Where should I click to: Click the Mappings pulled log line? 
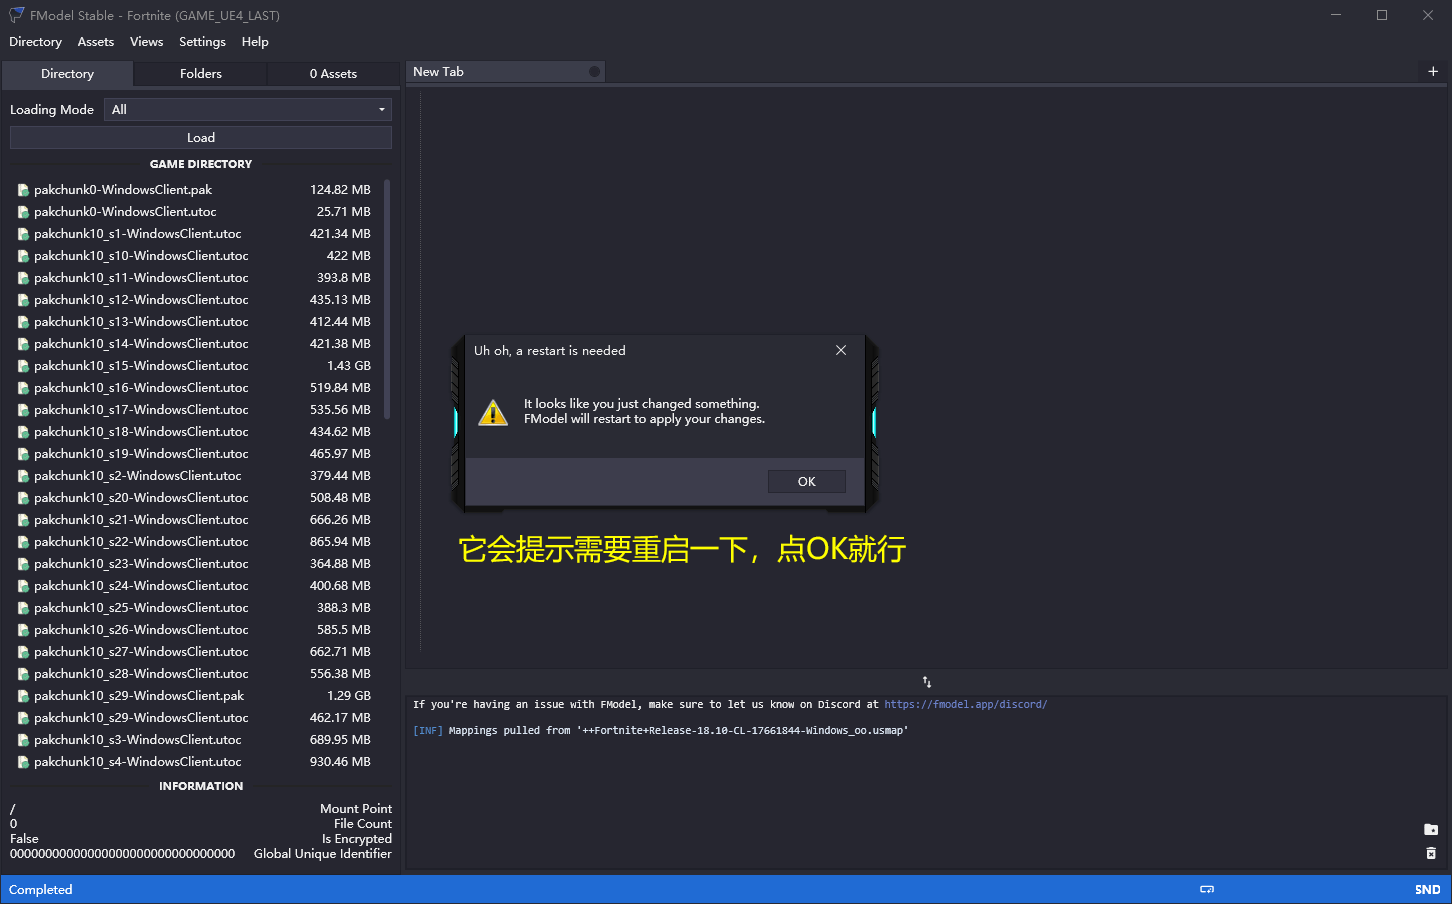[661, 731]
